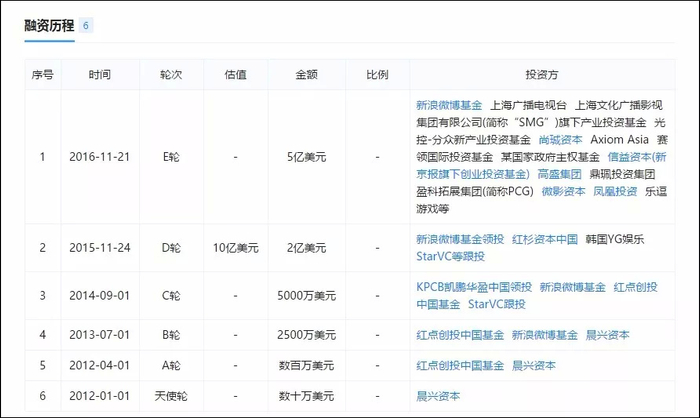
Task: Click the 5000万美元 amount cell
Action: pos(307,296)
